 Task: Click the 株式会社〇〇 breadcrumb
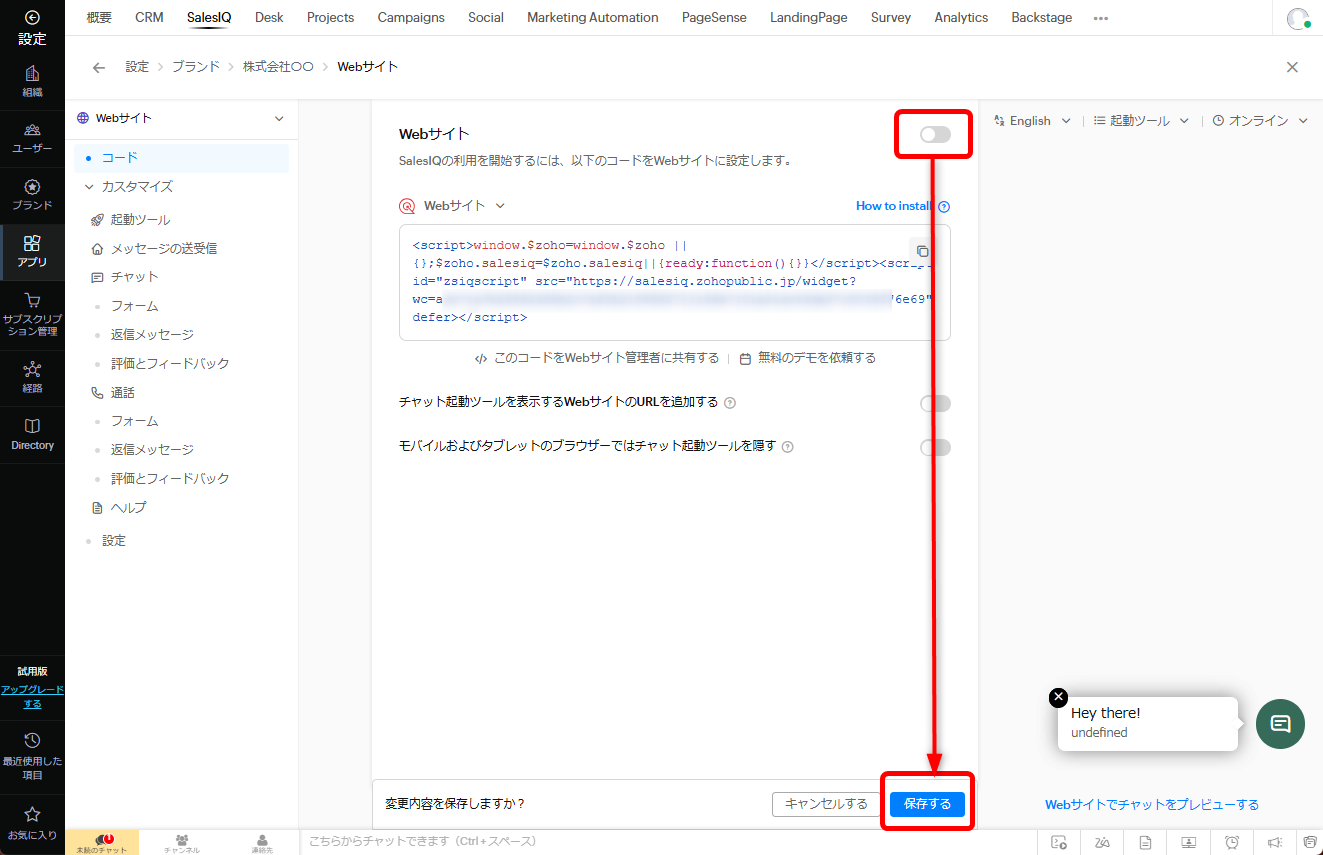coord(279,67)
